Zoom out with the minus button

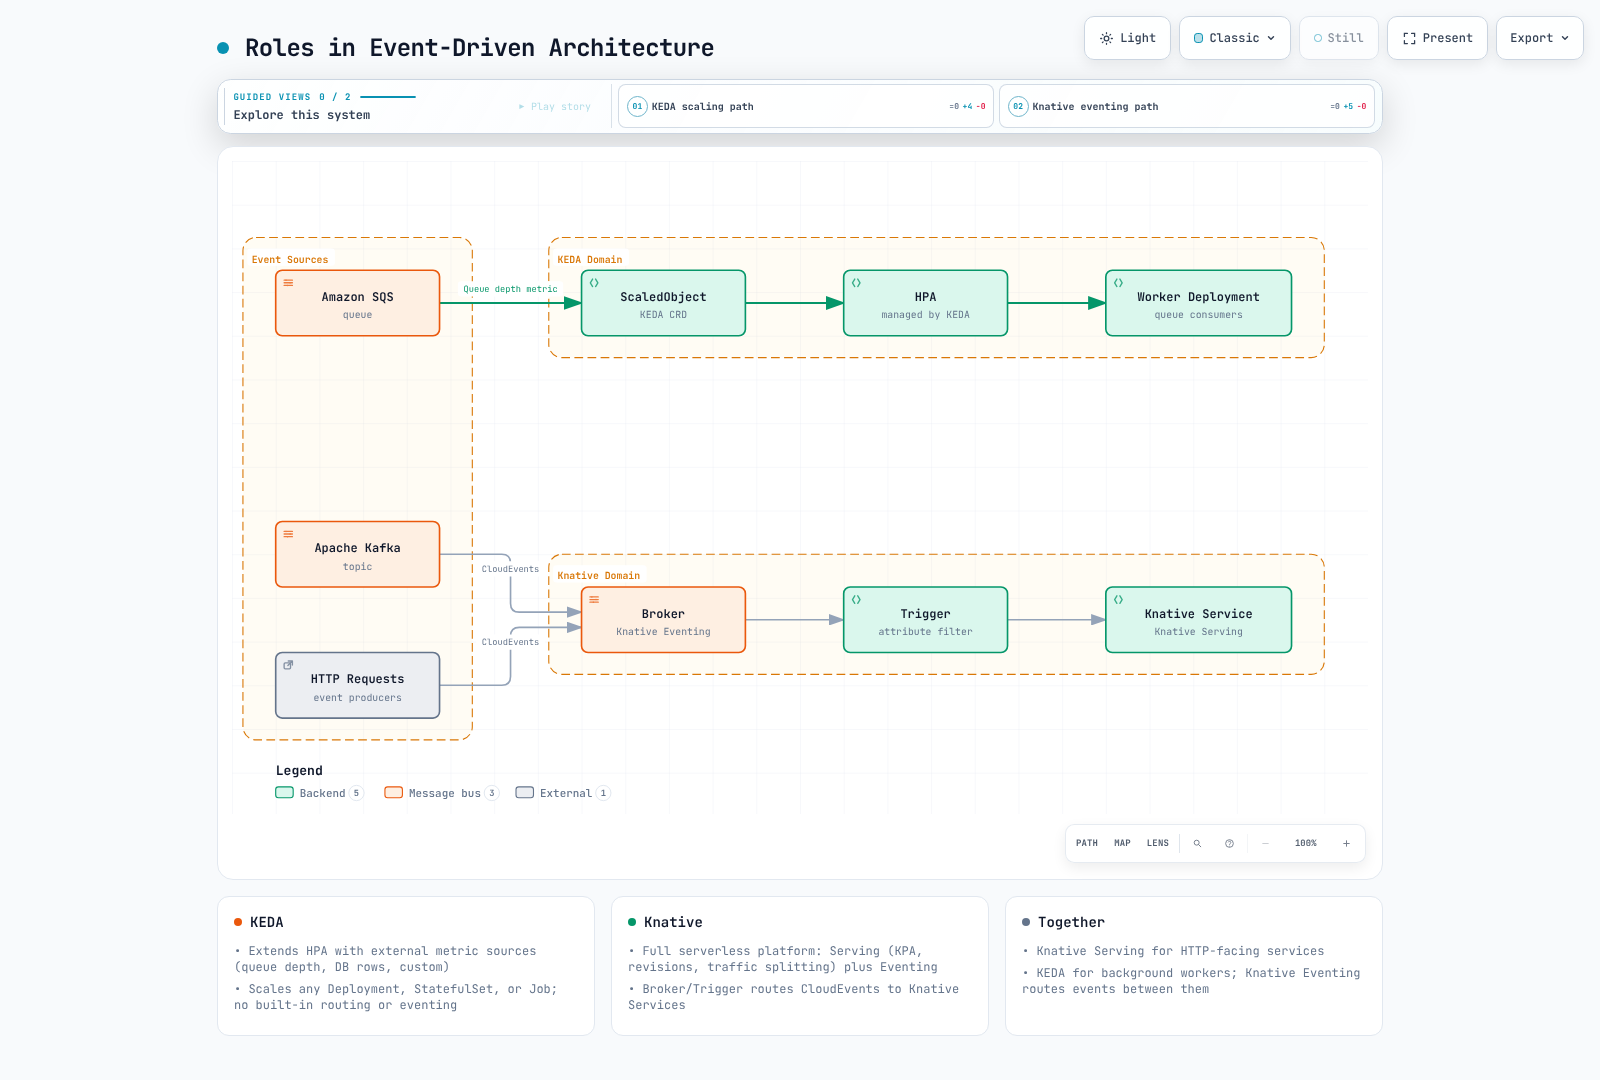[1265, 843]
